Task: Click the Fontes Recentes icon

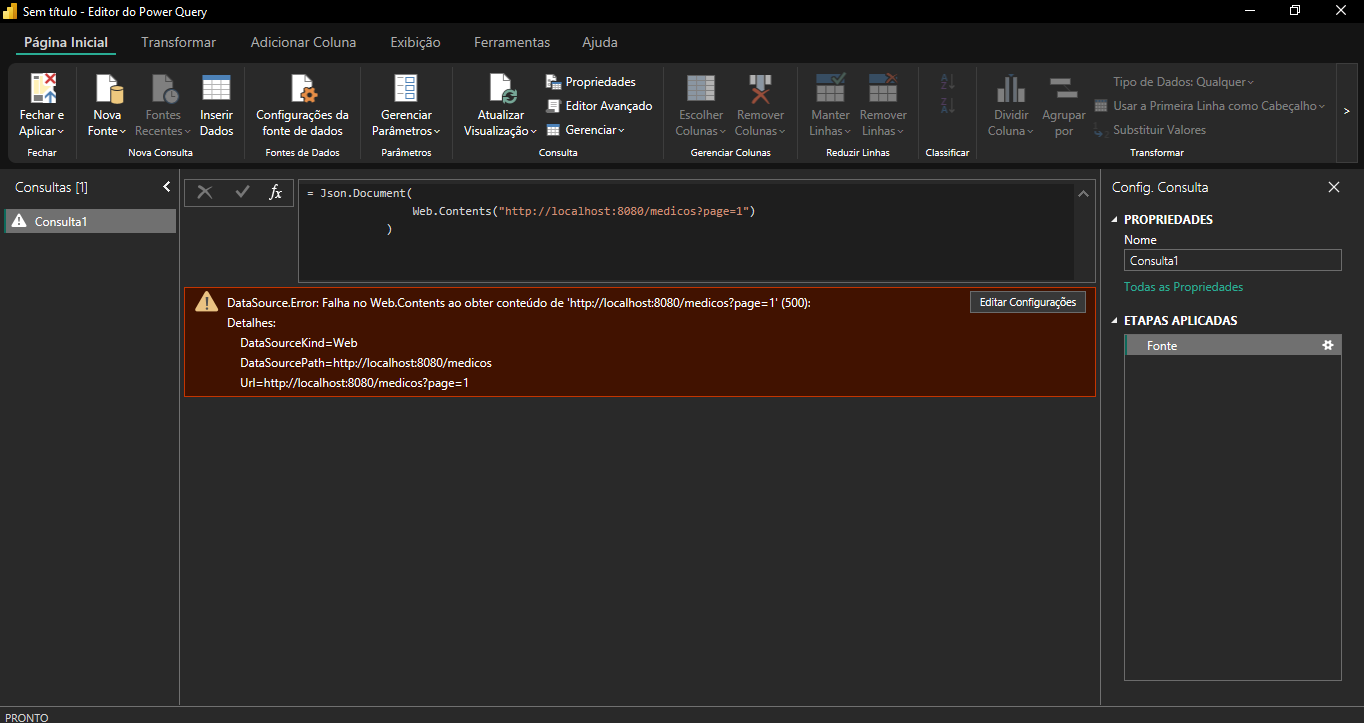Action: (x=163, y=88)
